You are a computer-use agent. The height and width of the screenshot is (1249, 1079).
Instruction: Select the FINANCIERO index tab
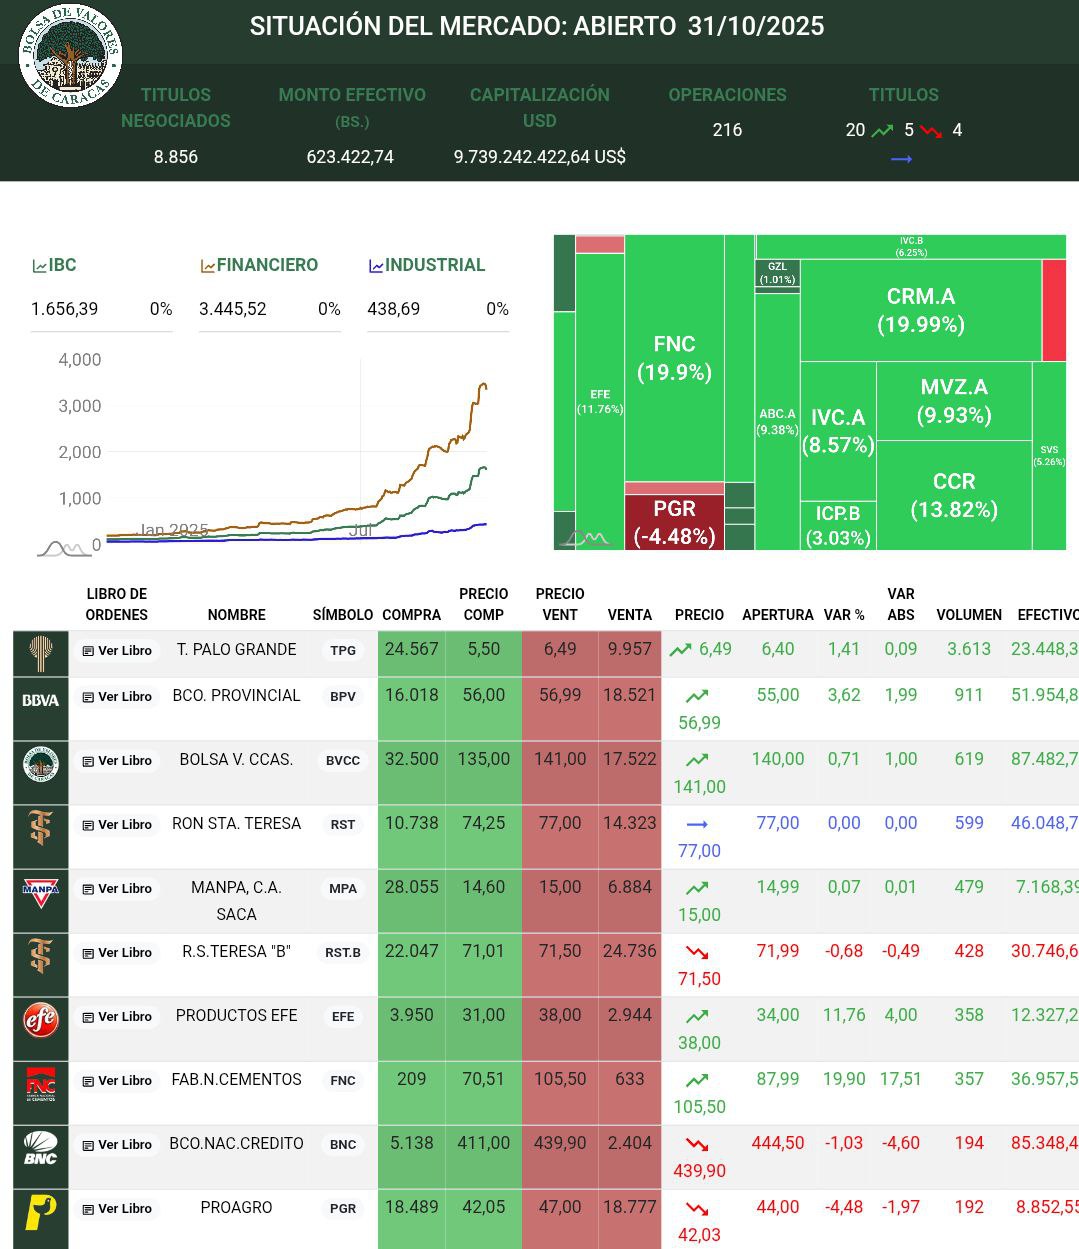259,265
